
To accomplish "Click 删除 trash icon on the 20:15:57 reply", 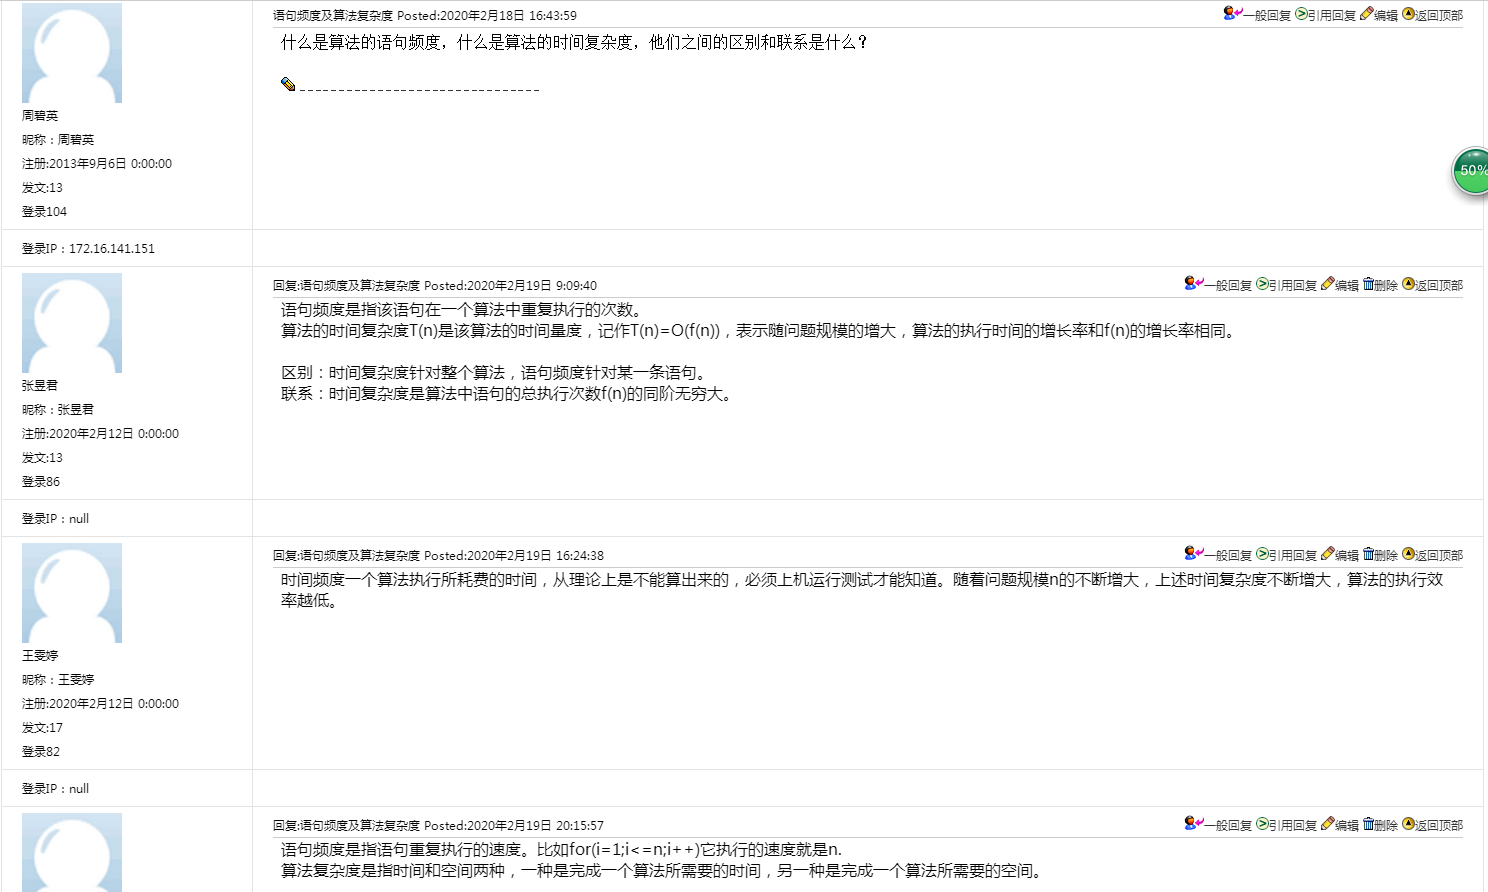I will point(1368,823).
